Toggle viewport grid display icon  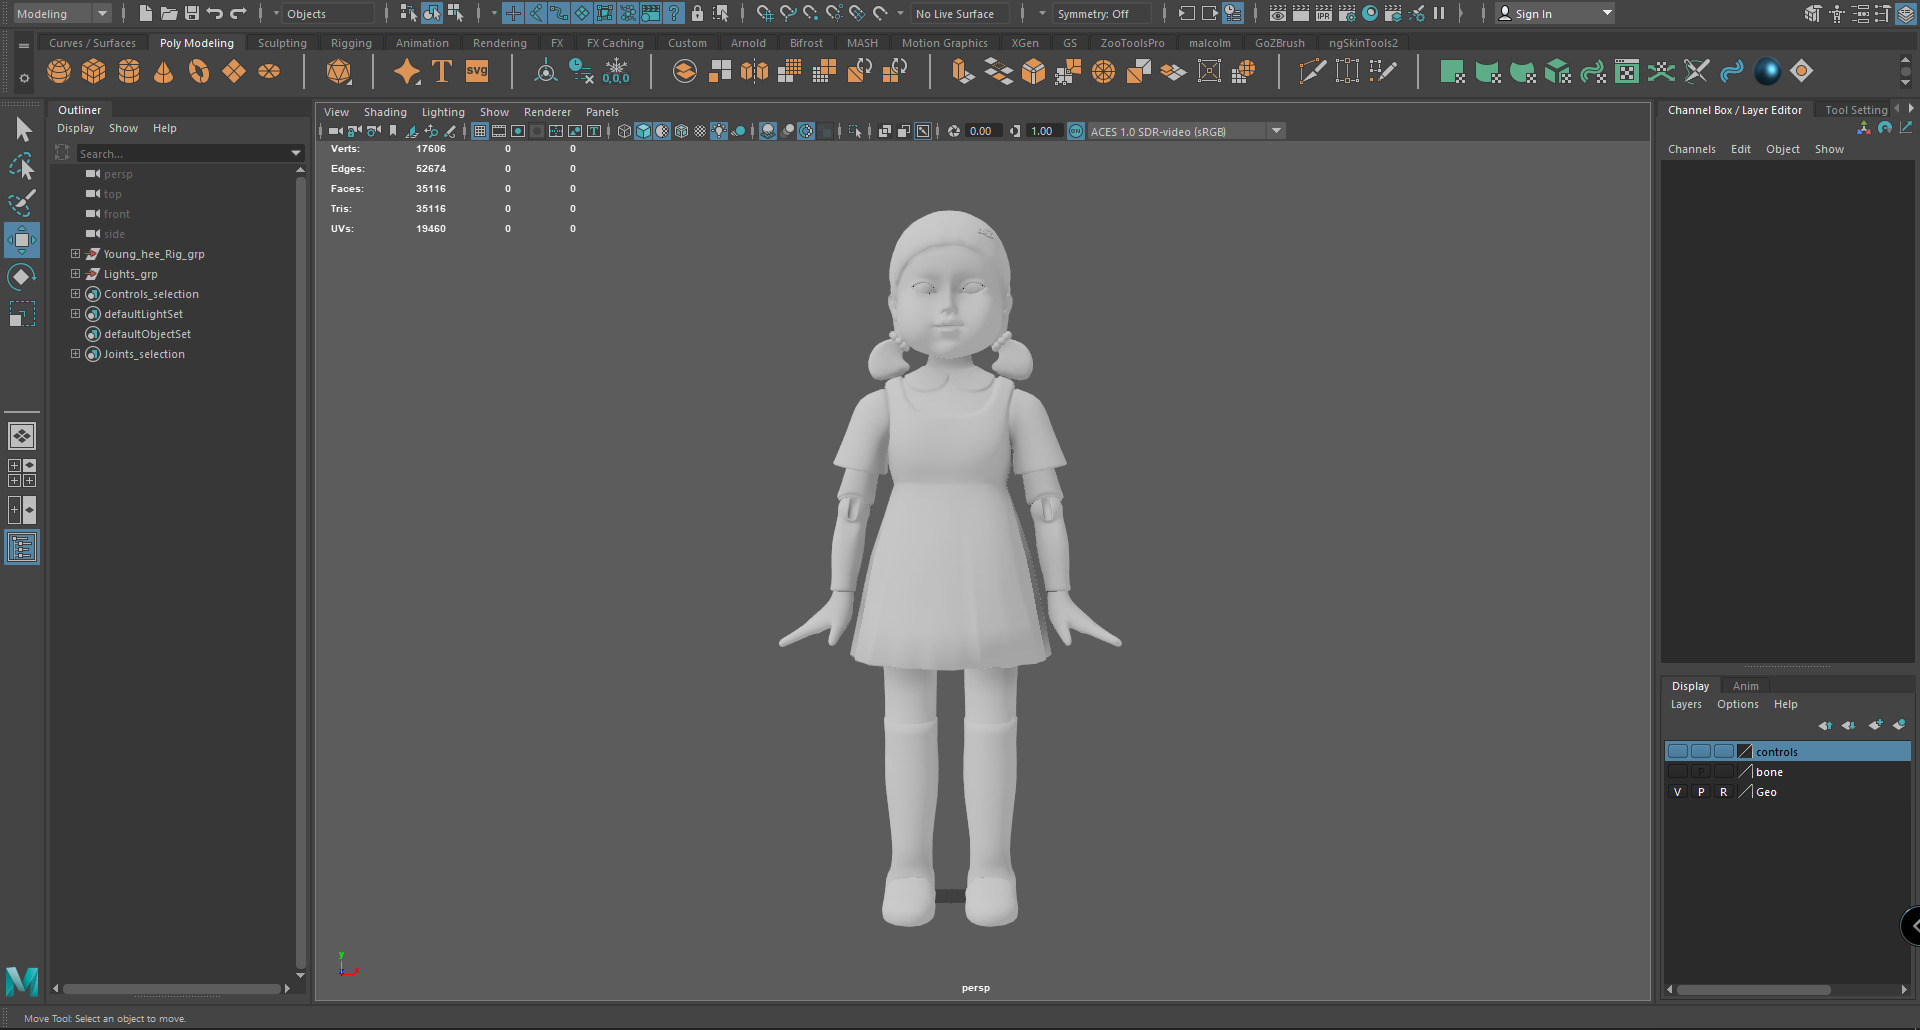pyautogui.click(x=480, y=131)
